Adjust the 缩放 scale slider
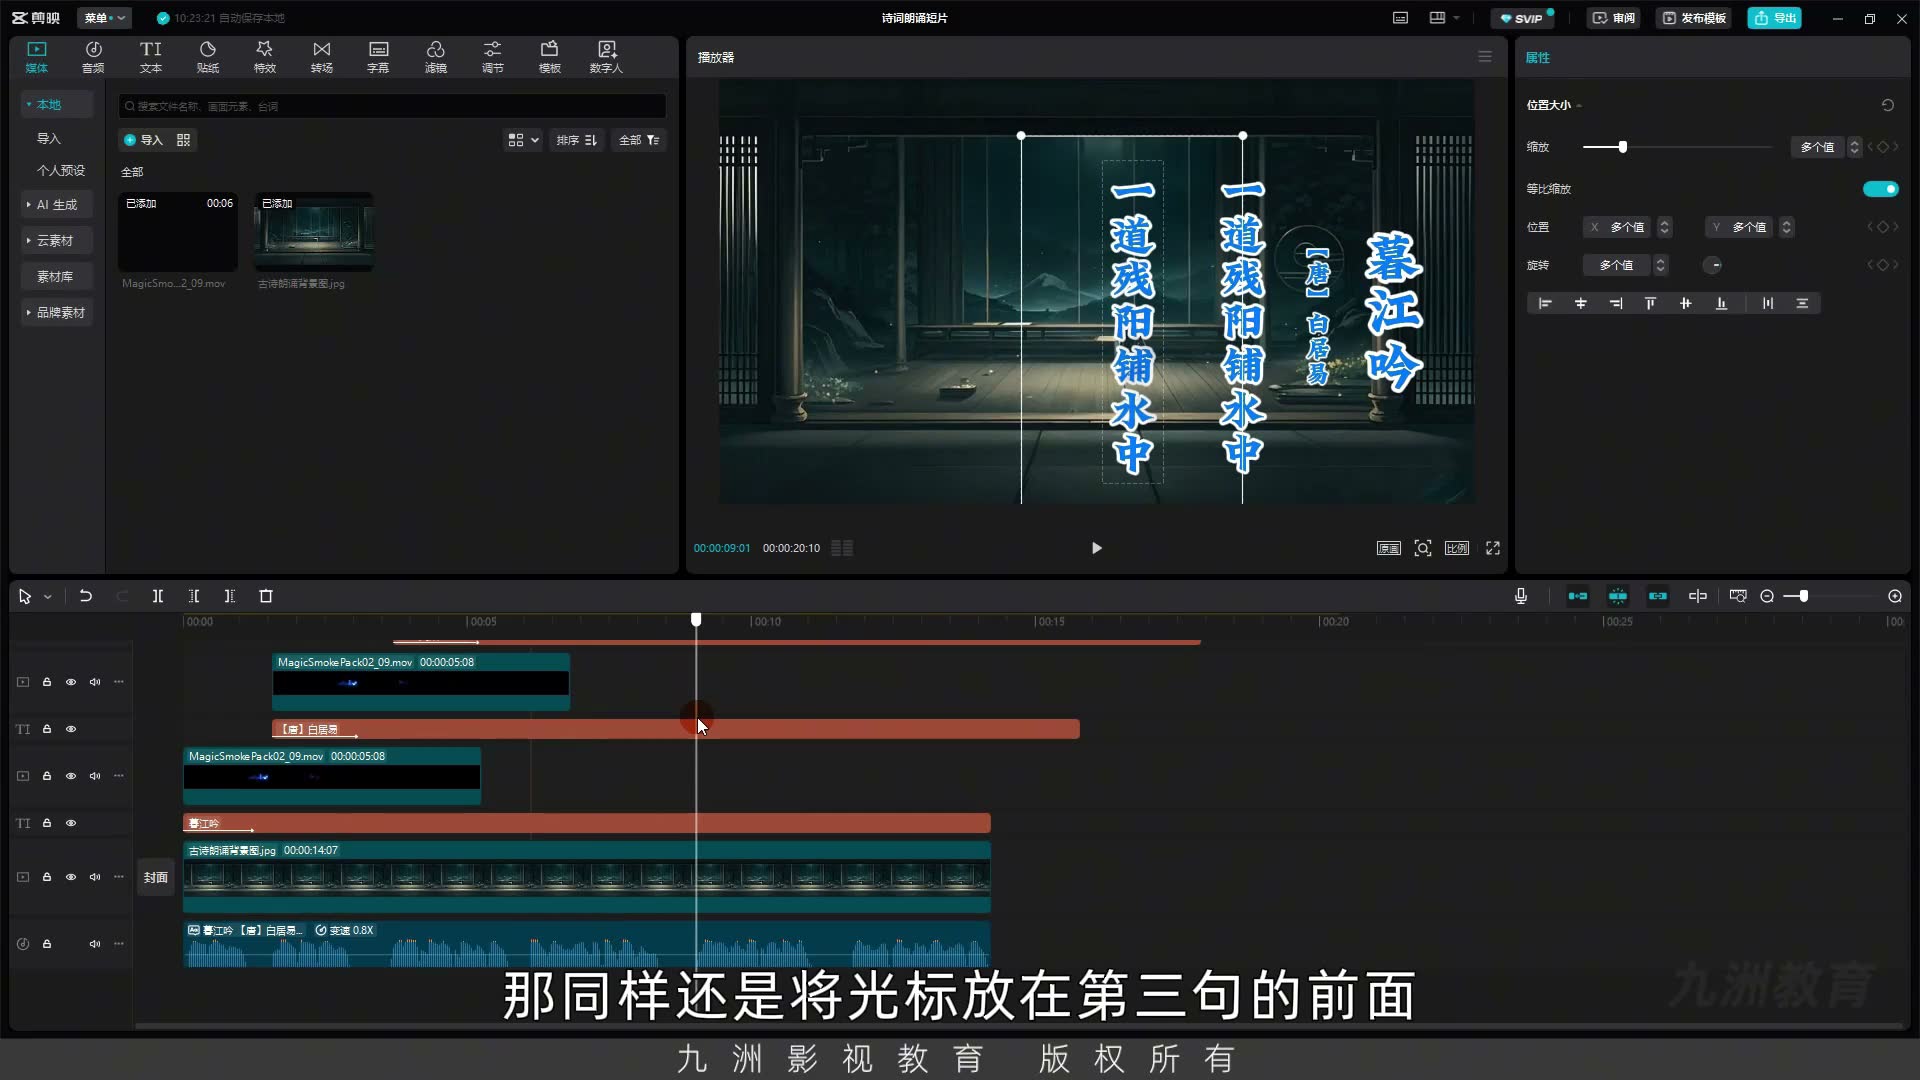Image resolution: width=1920 pixels, height=1080 pixels. click(1623, 147)
